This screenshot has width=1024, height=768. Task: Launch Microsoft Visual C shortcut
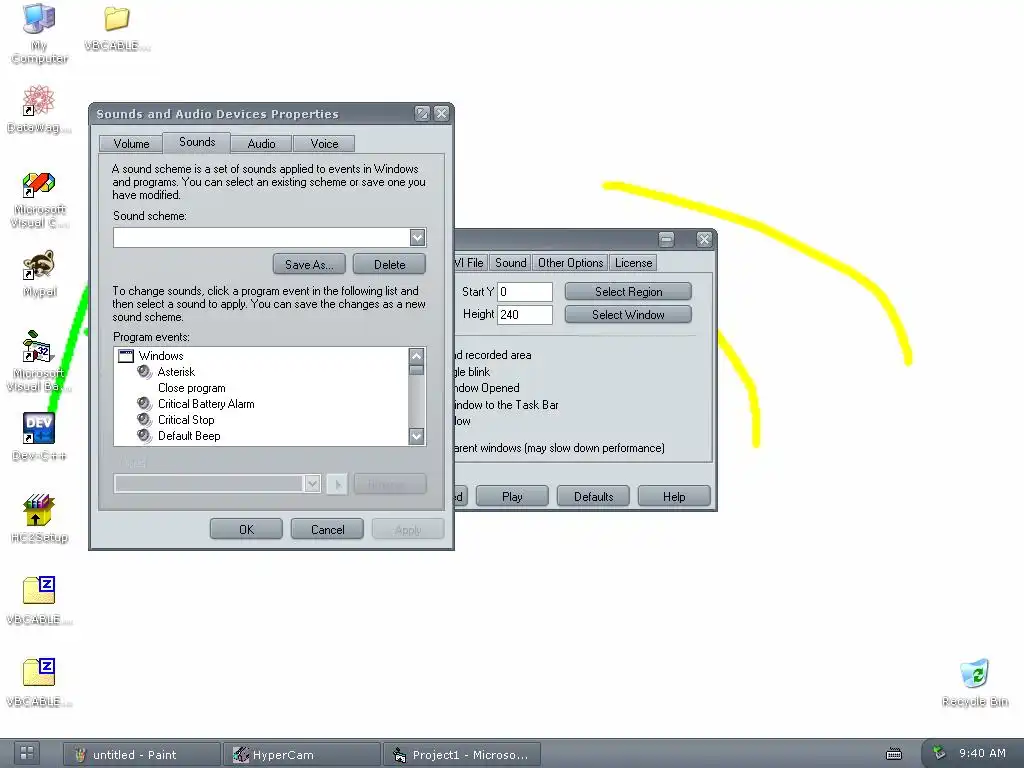click(39, 199)
